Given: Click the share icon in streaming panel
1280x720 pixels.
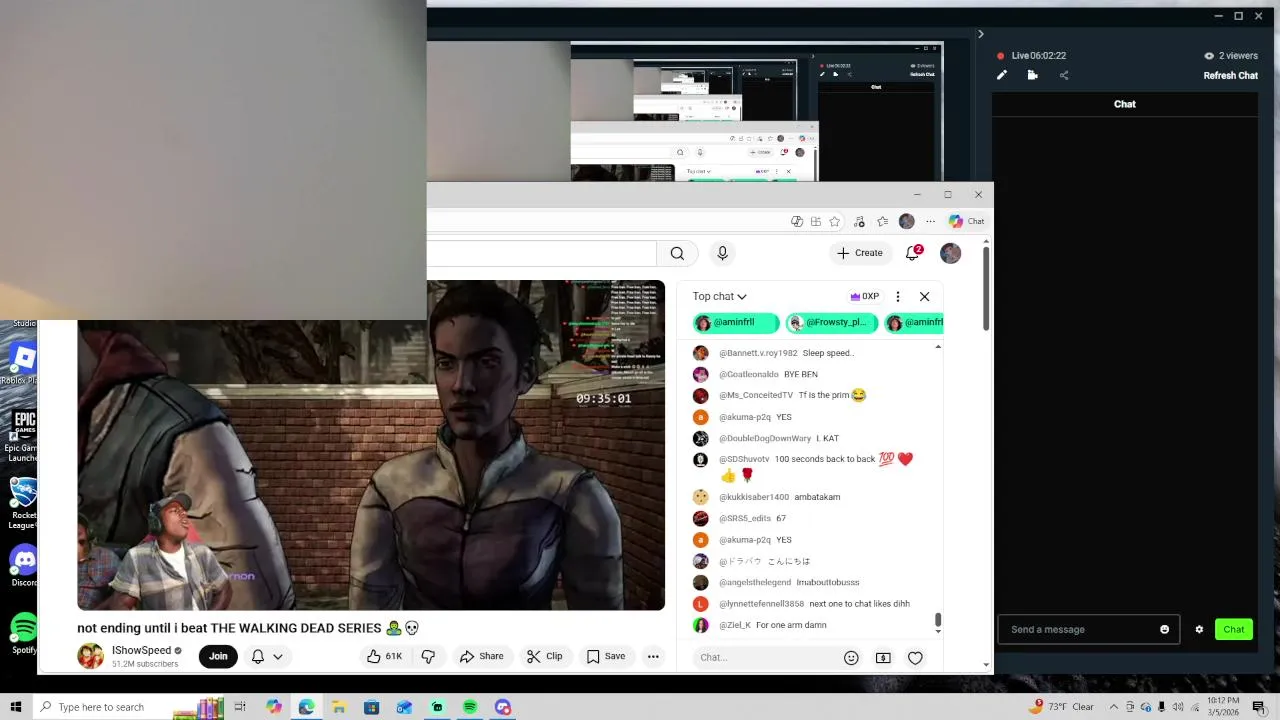Looking at the screenshot, I should click(x=1064, y=75).
